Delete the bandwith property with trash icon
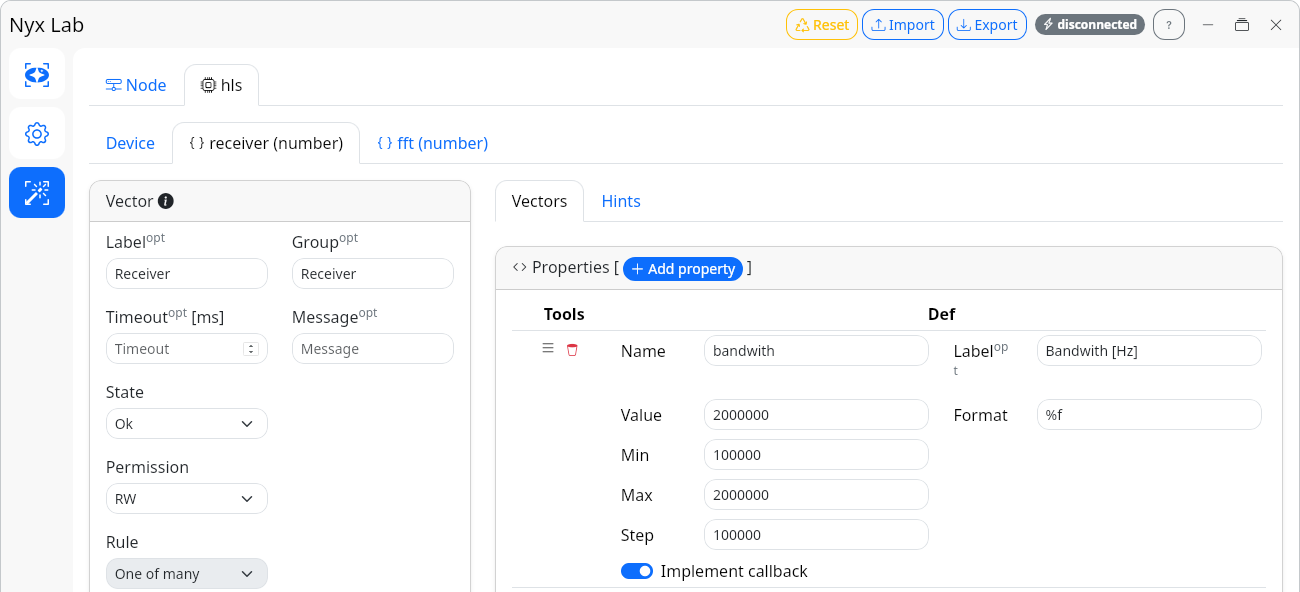This screenshot has height=592, width=1300. (572, 350)
